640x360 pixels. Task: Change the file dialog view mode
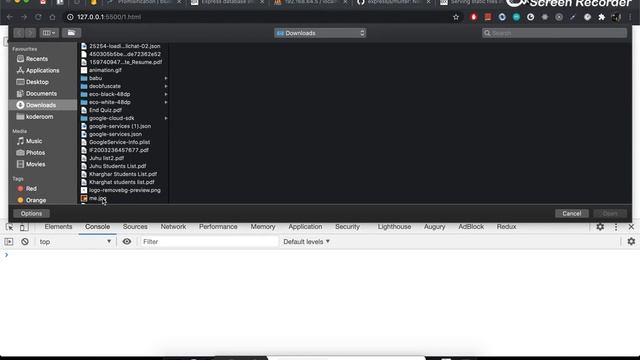(49, 33)
